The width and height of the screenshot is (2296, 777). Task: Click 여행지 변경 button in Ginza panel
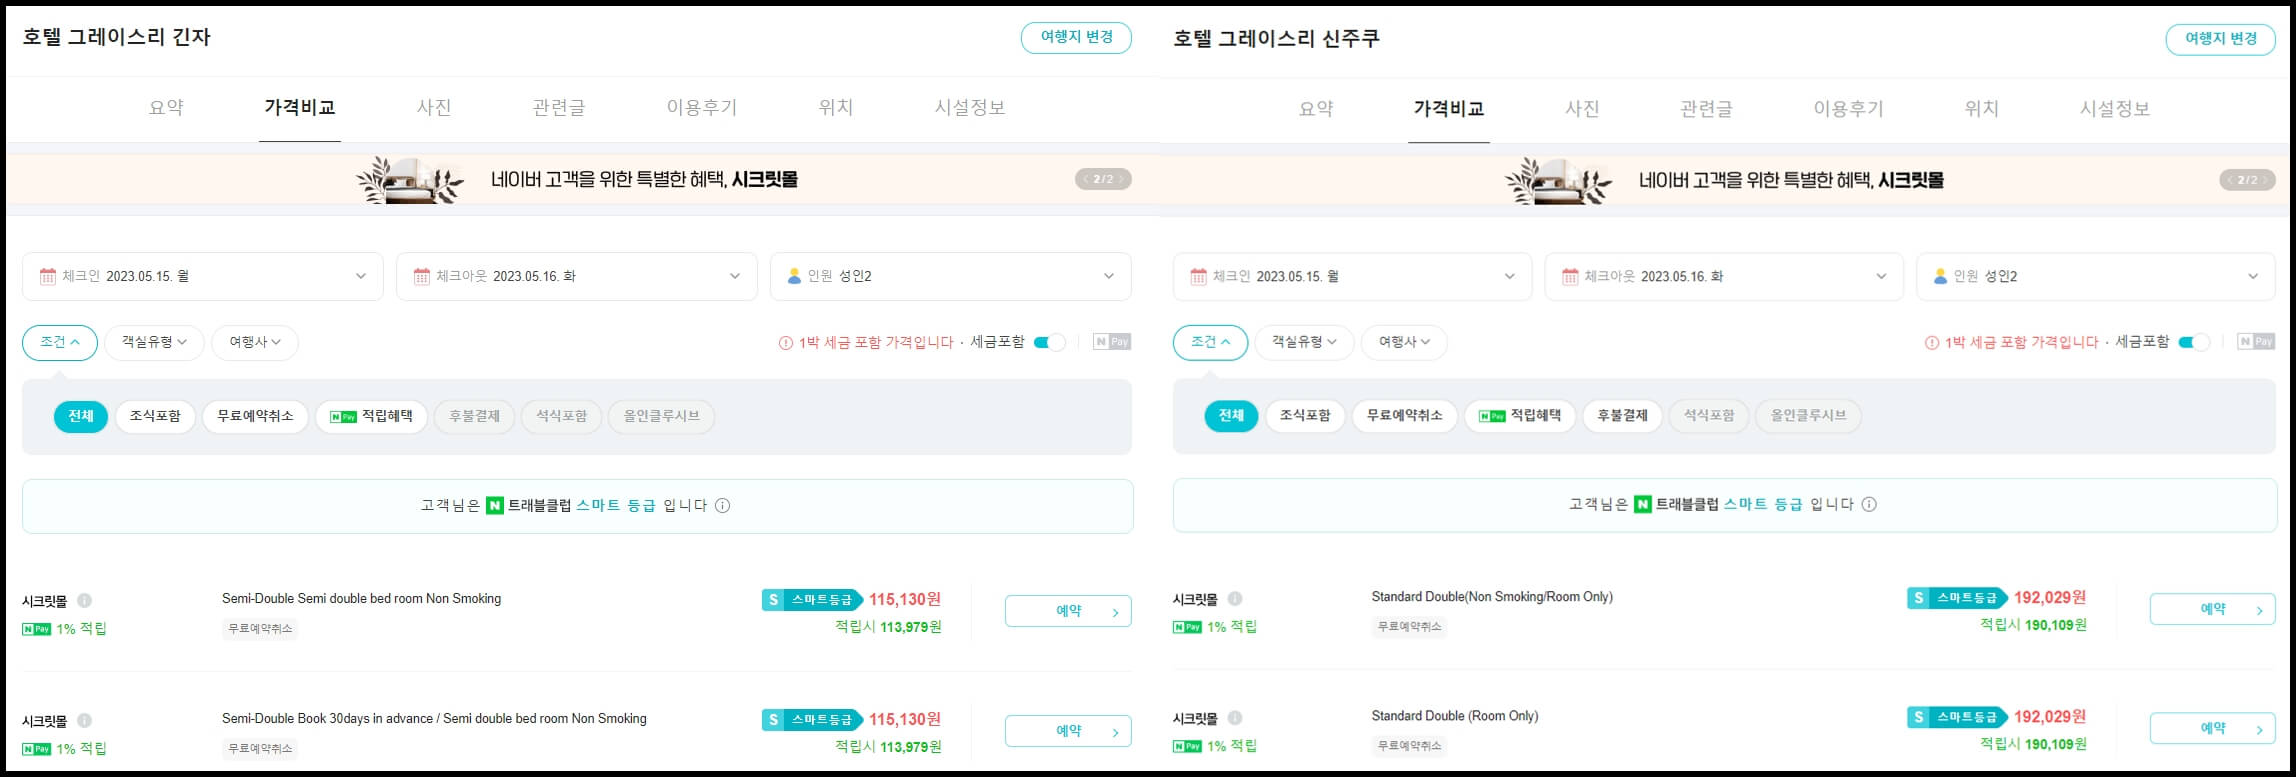pyautogui.click(x=1076, y=38)
